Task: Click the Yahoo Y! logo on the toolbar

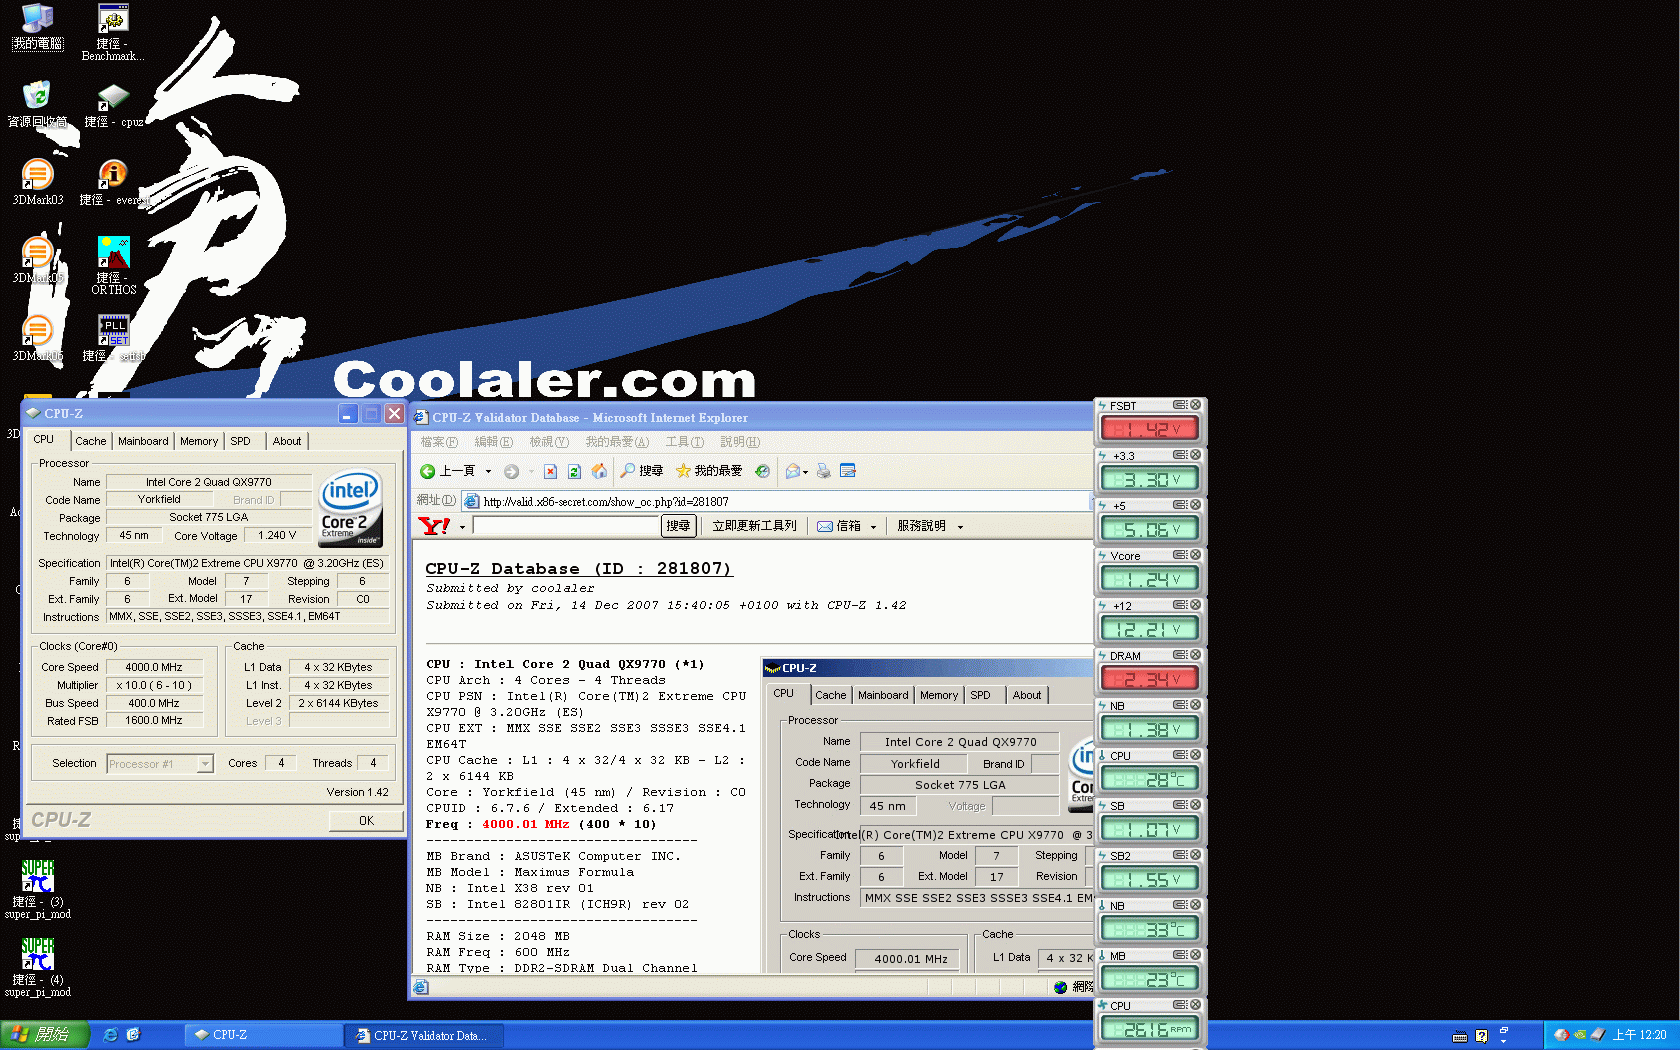Action: point(435,526)
